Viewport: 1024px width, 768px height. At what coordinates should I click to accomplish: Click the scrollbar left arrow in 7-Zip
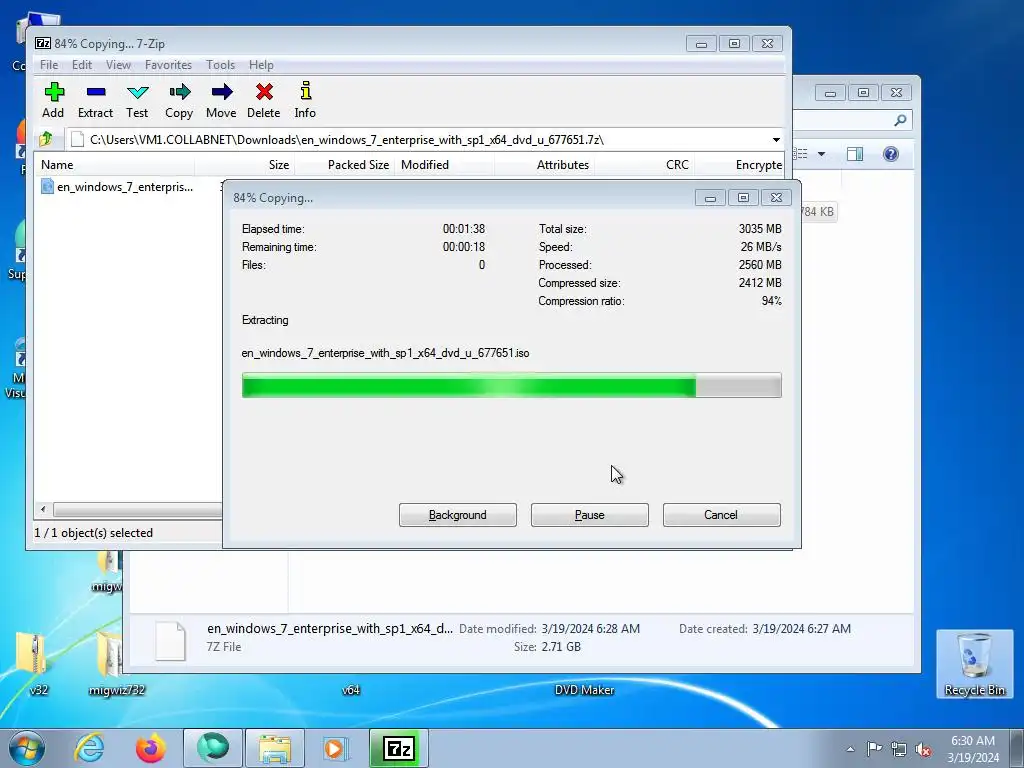43,509
